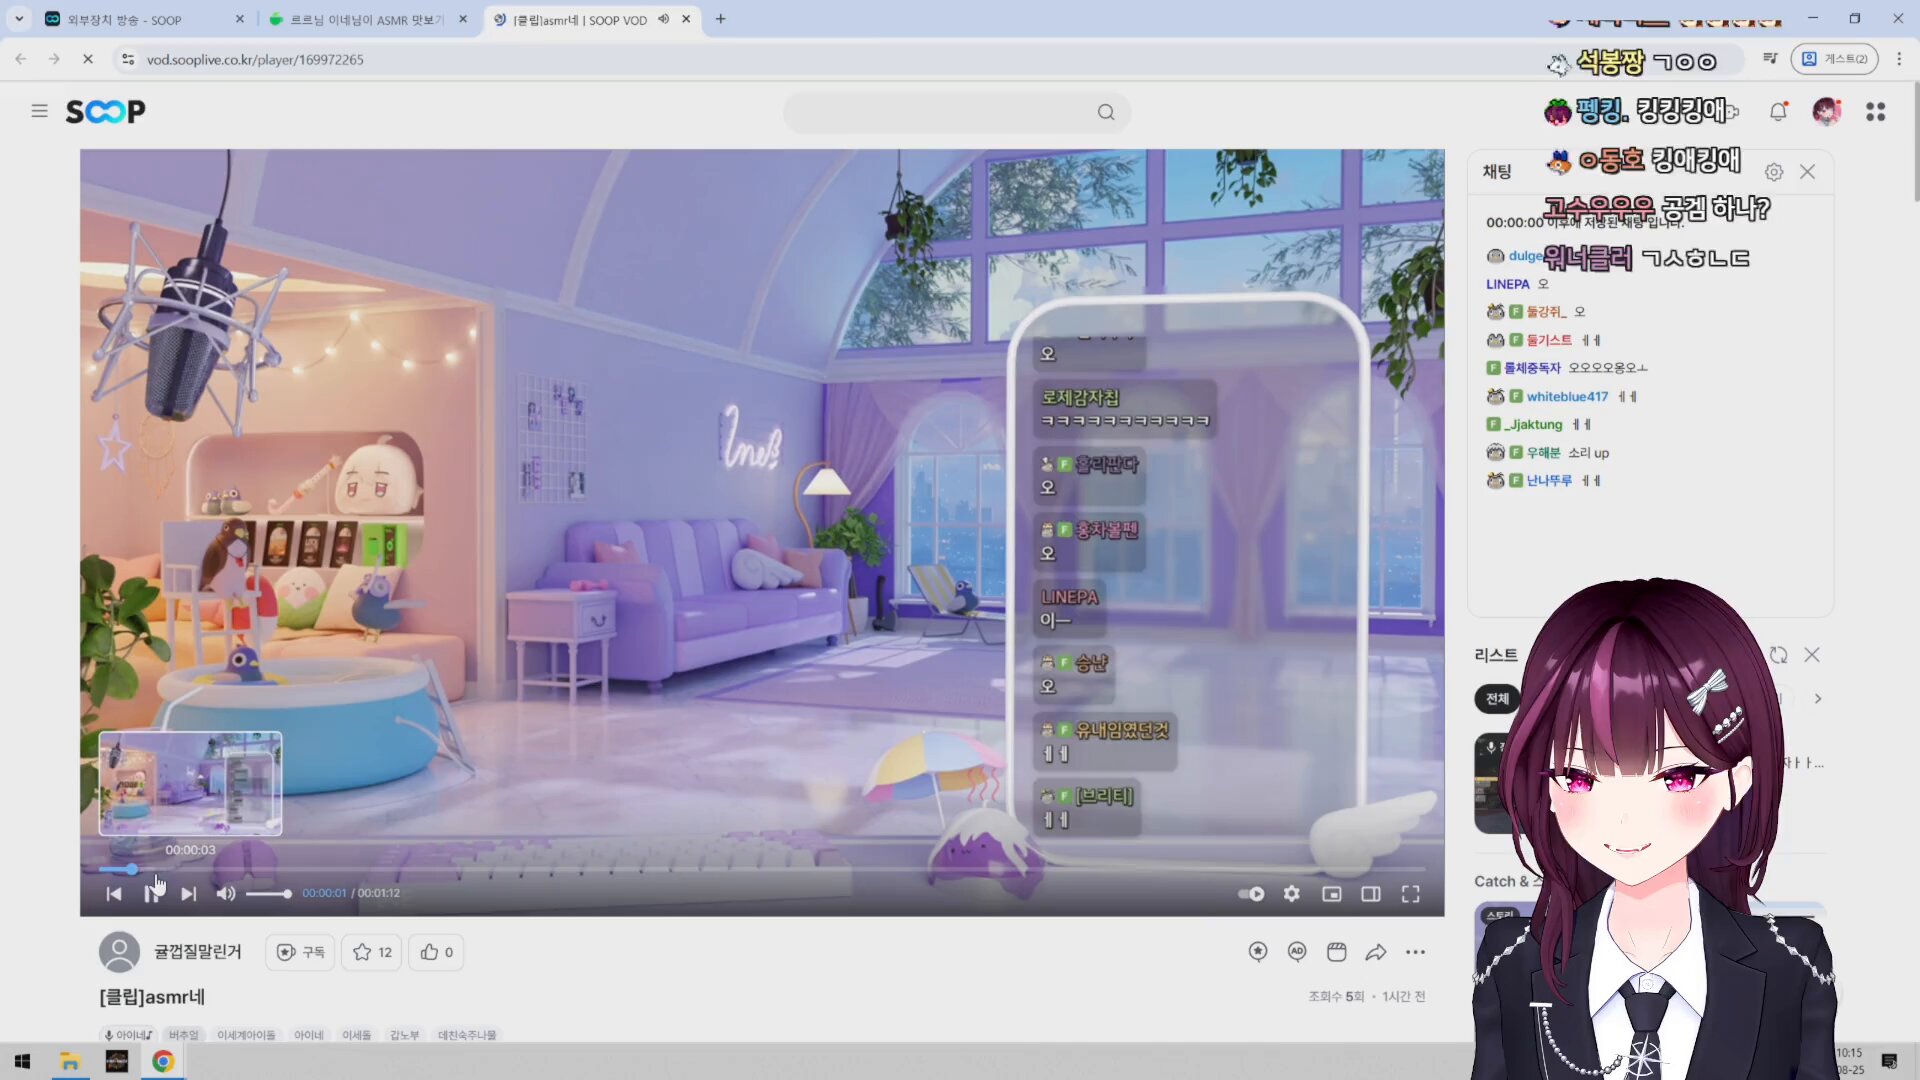The image size is (1920, 1080).
Task: Open the three-dot more options menu
Action: [x=1415, y=952]
